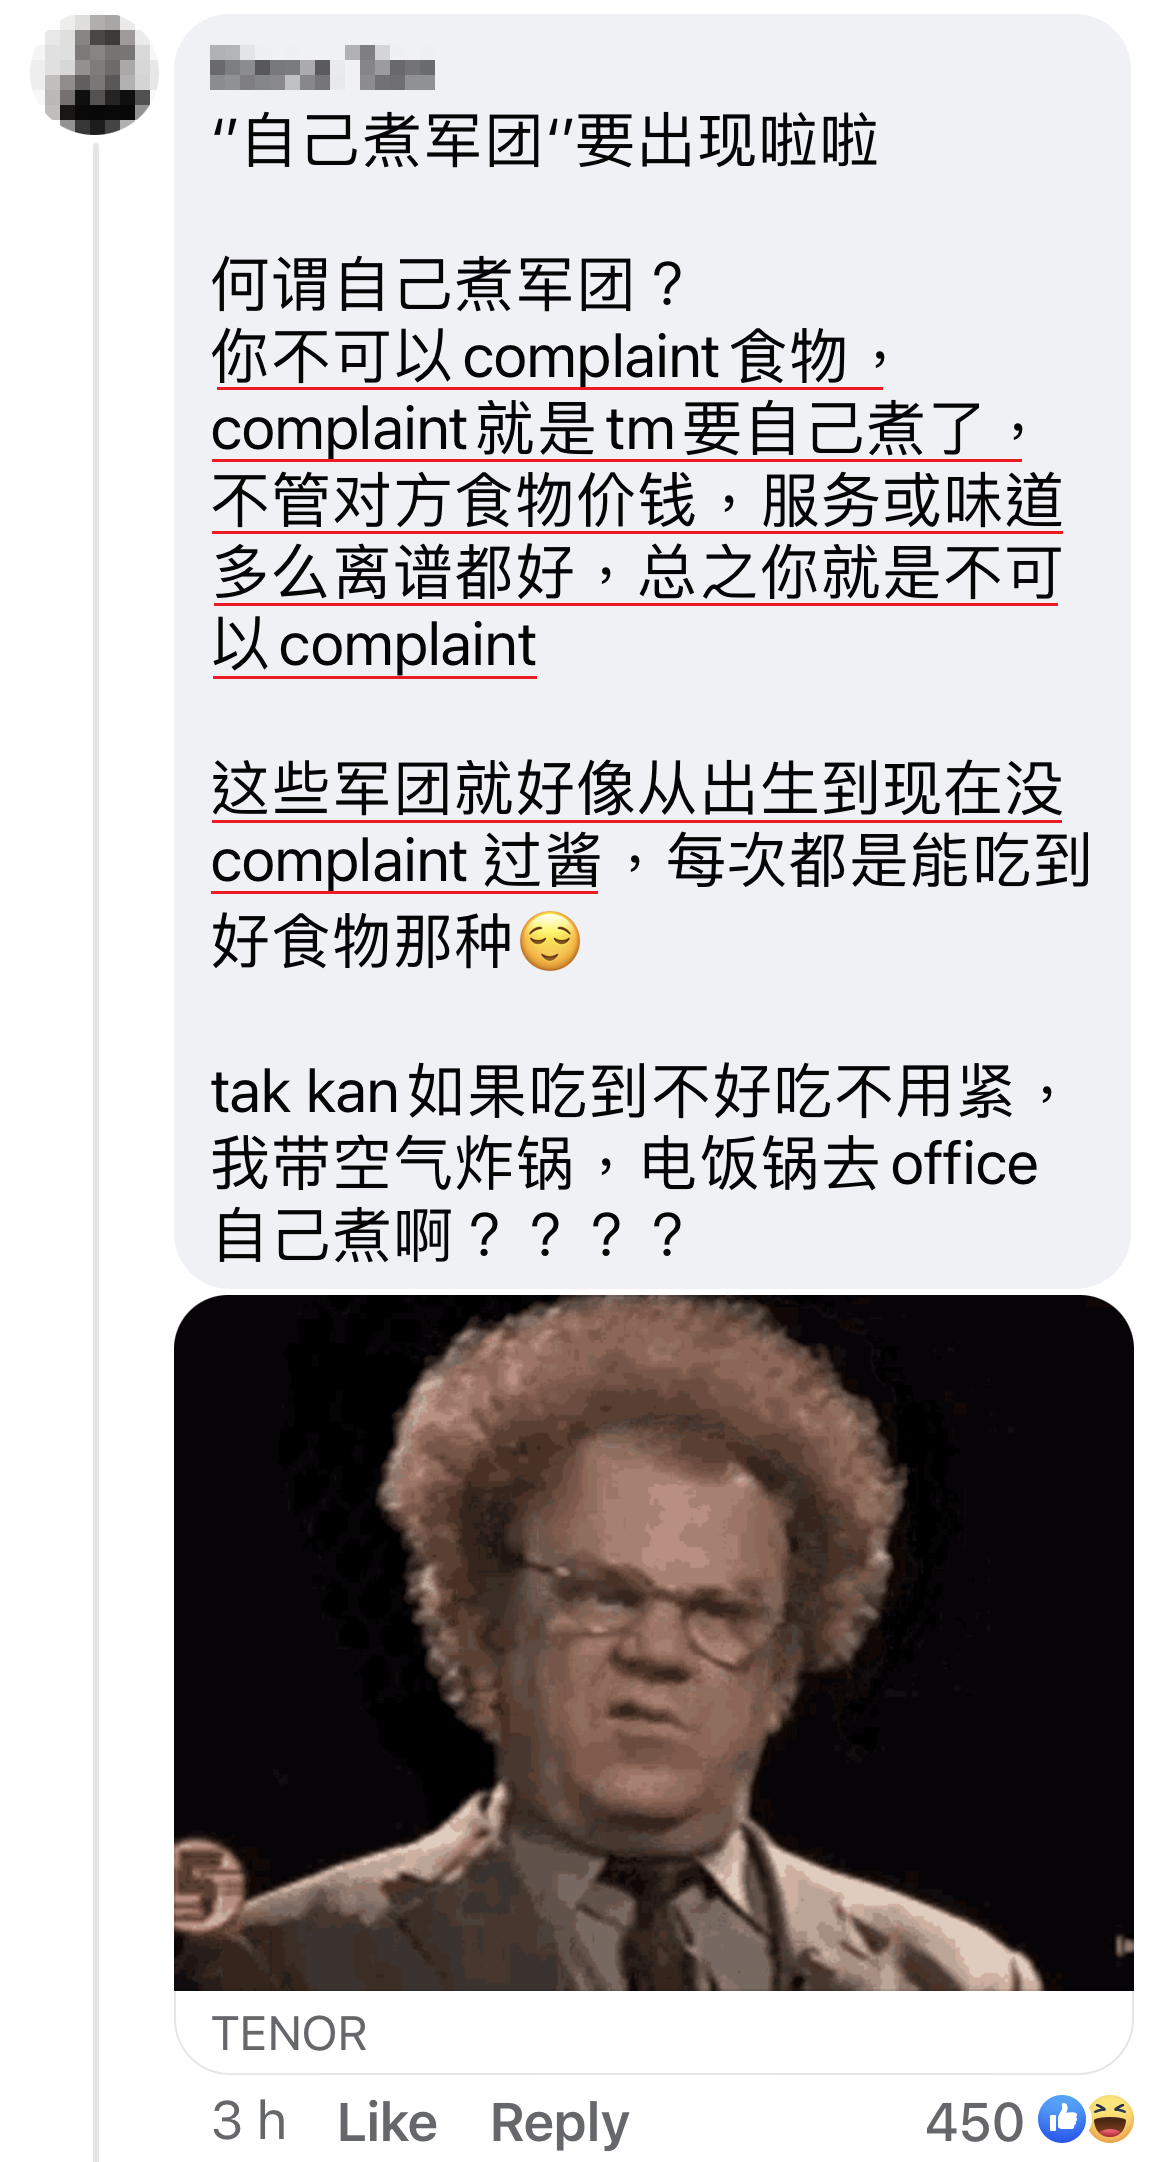
Task: Collapse thread using the vertical thread line
Action: [x=96, y=1150]
